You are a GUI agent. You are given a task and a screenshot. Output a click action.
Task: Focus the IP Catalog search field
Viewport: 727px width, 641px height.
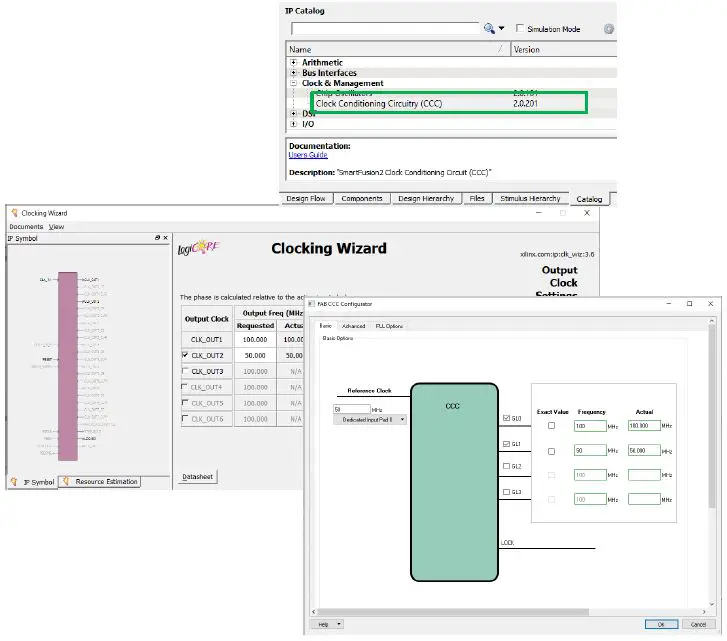[385, 28]
